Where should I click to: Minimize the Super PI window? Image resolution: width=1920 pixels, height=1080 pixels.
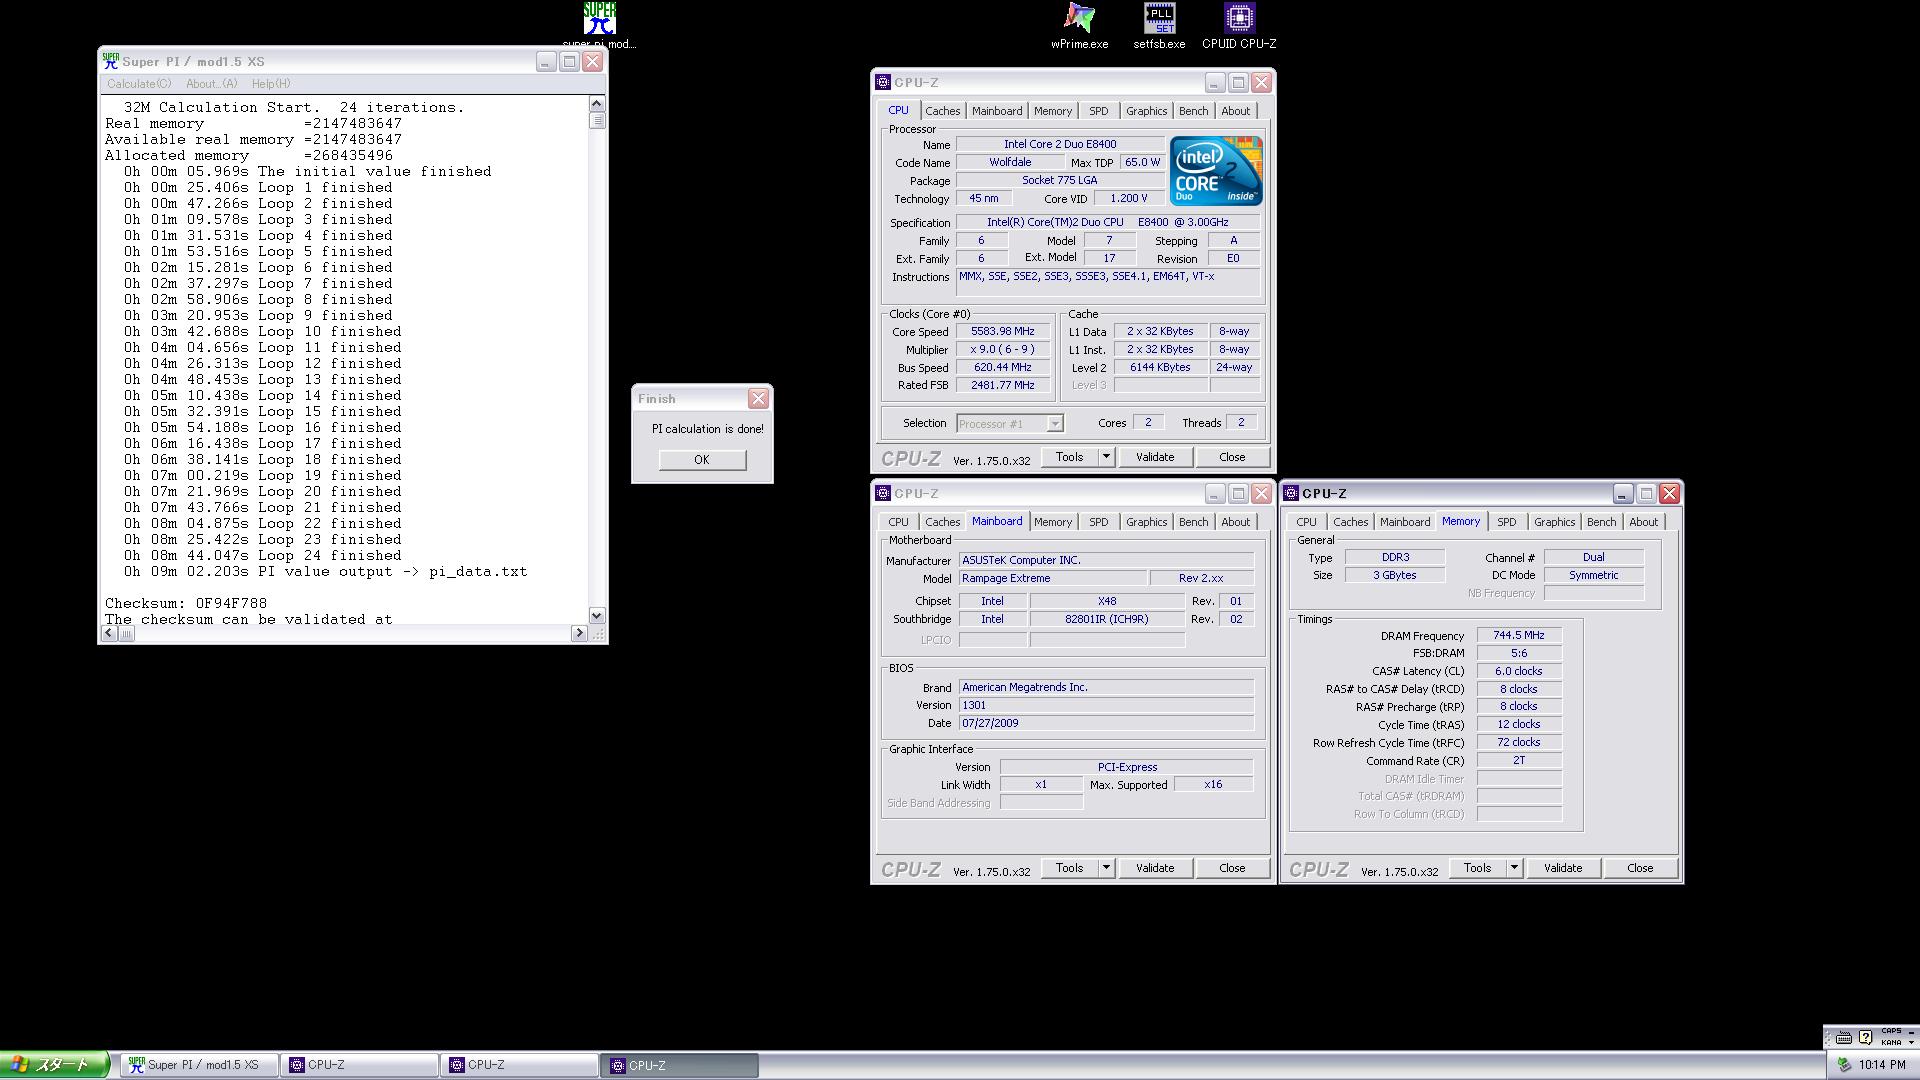[545, 62]
